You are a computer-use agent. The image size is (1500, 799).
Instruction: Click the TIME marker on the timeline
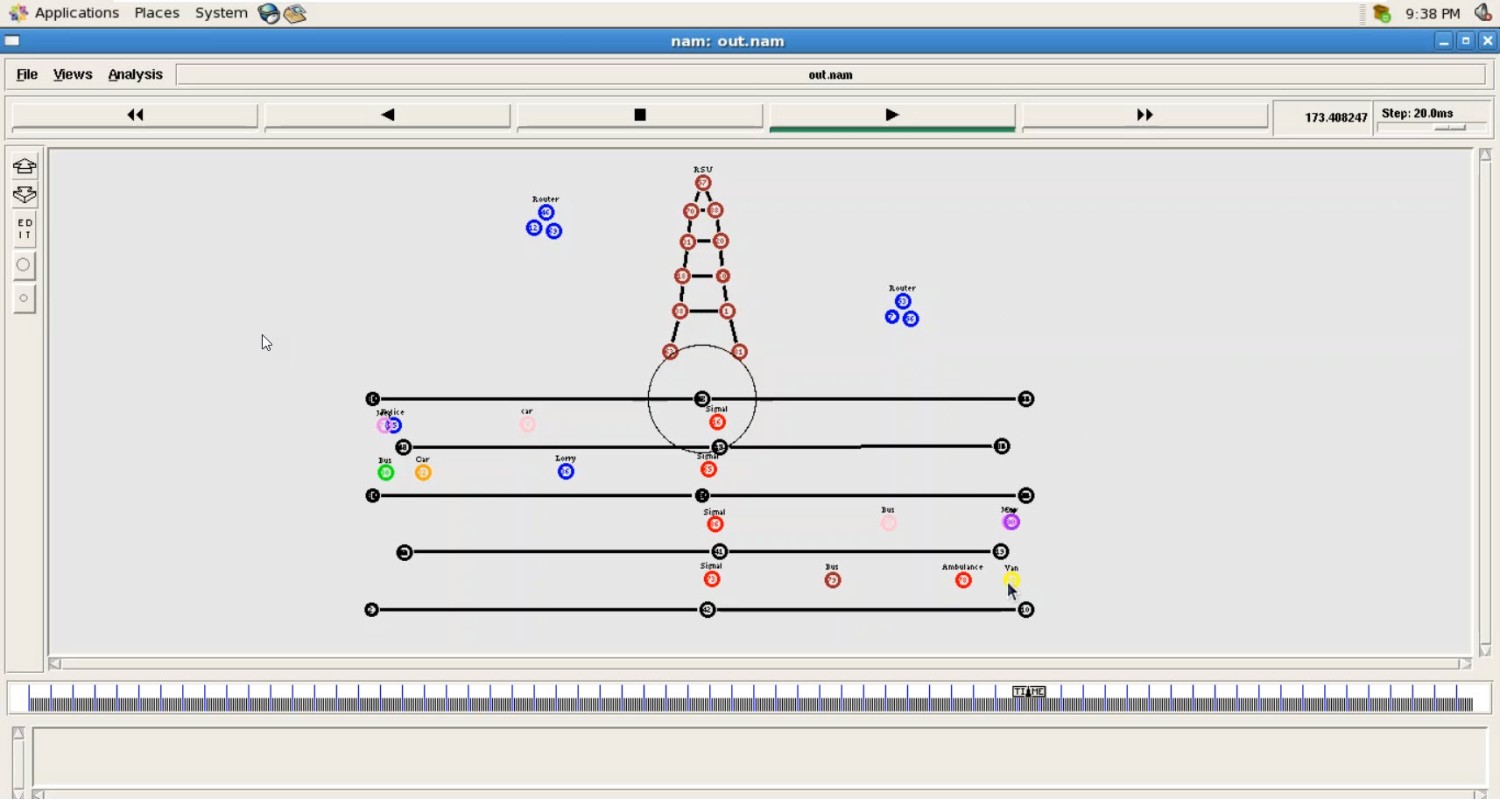1028,692
